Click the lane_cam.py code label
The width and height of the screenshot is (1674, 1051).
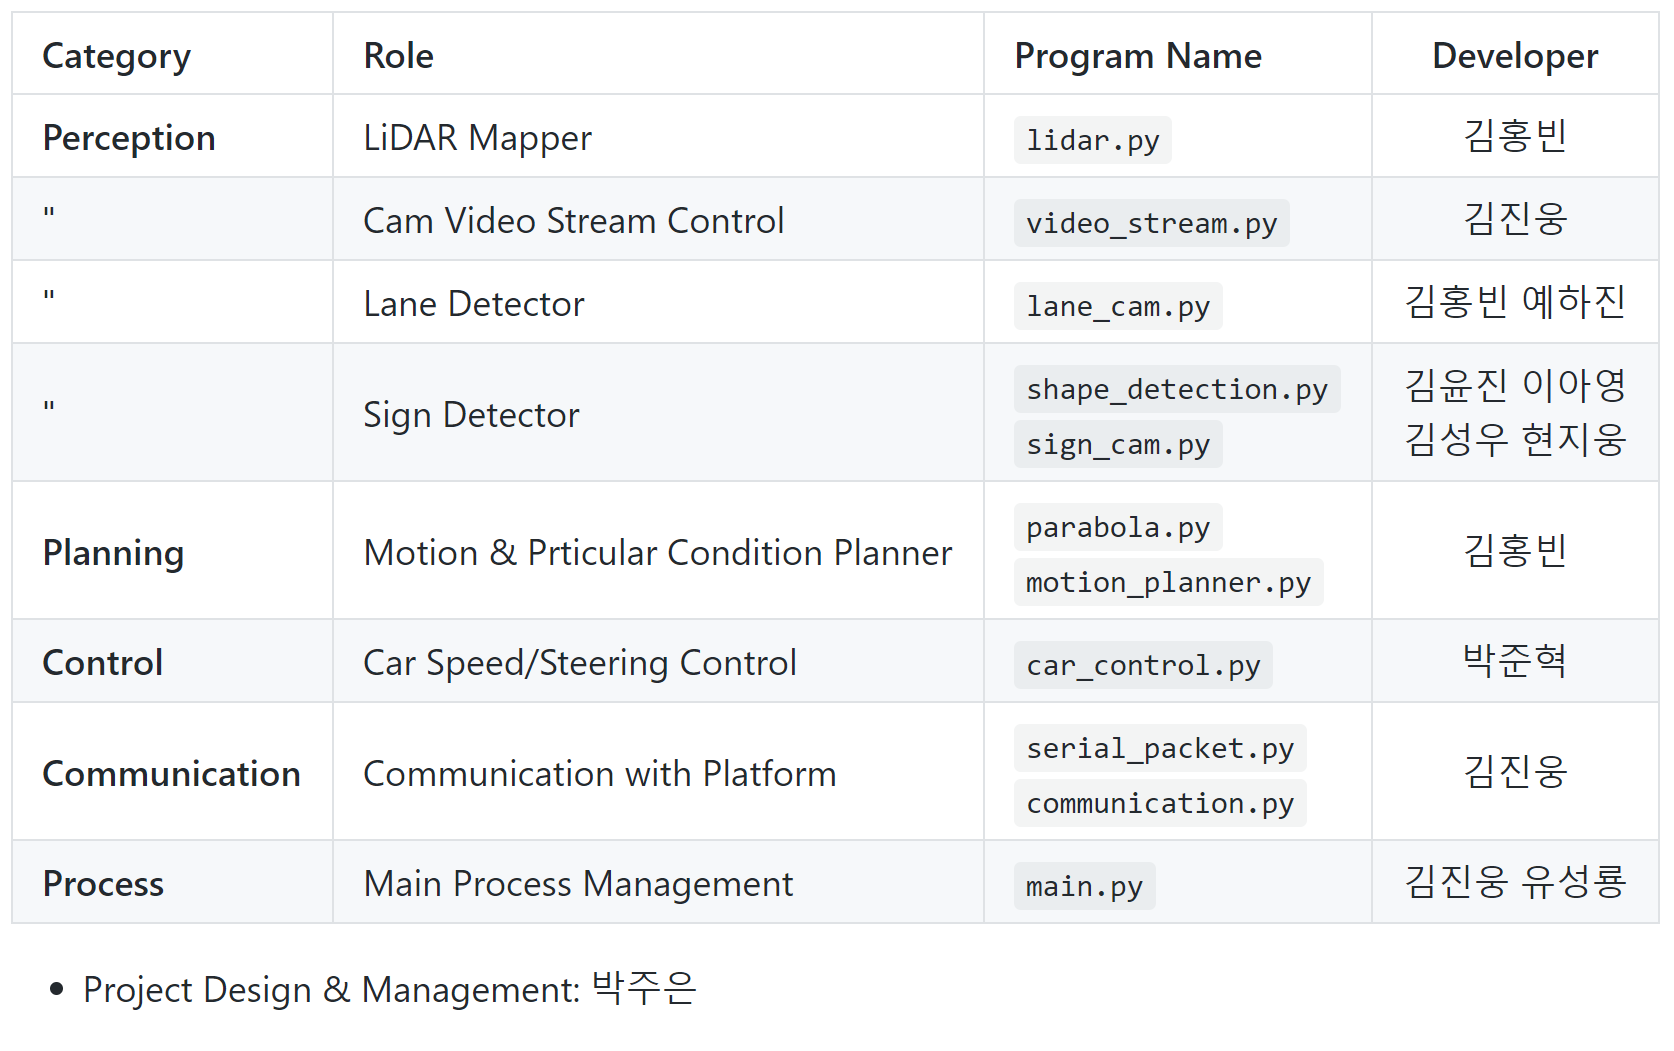1118,306
